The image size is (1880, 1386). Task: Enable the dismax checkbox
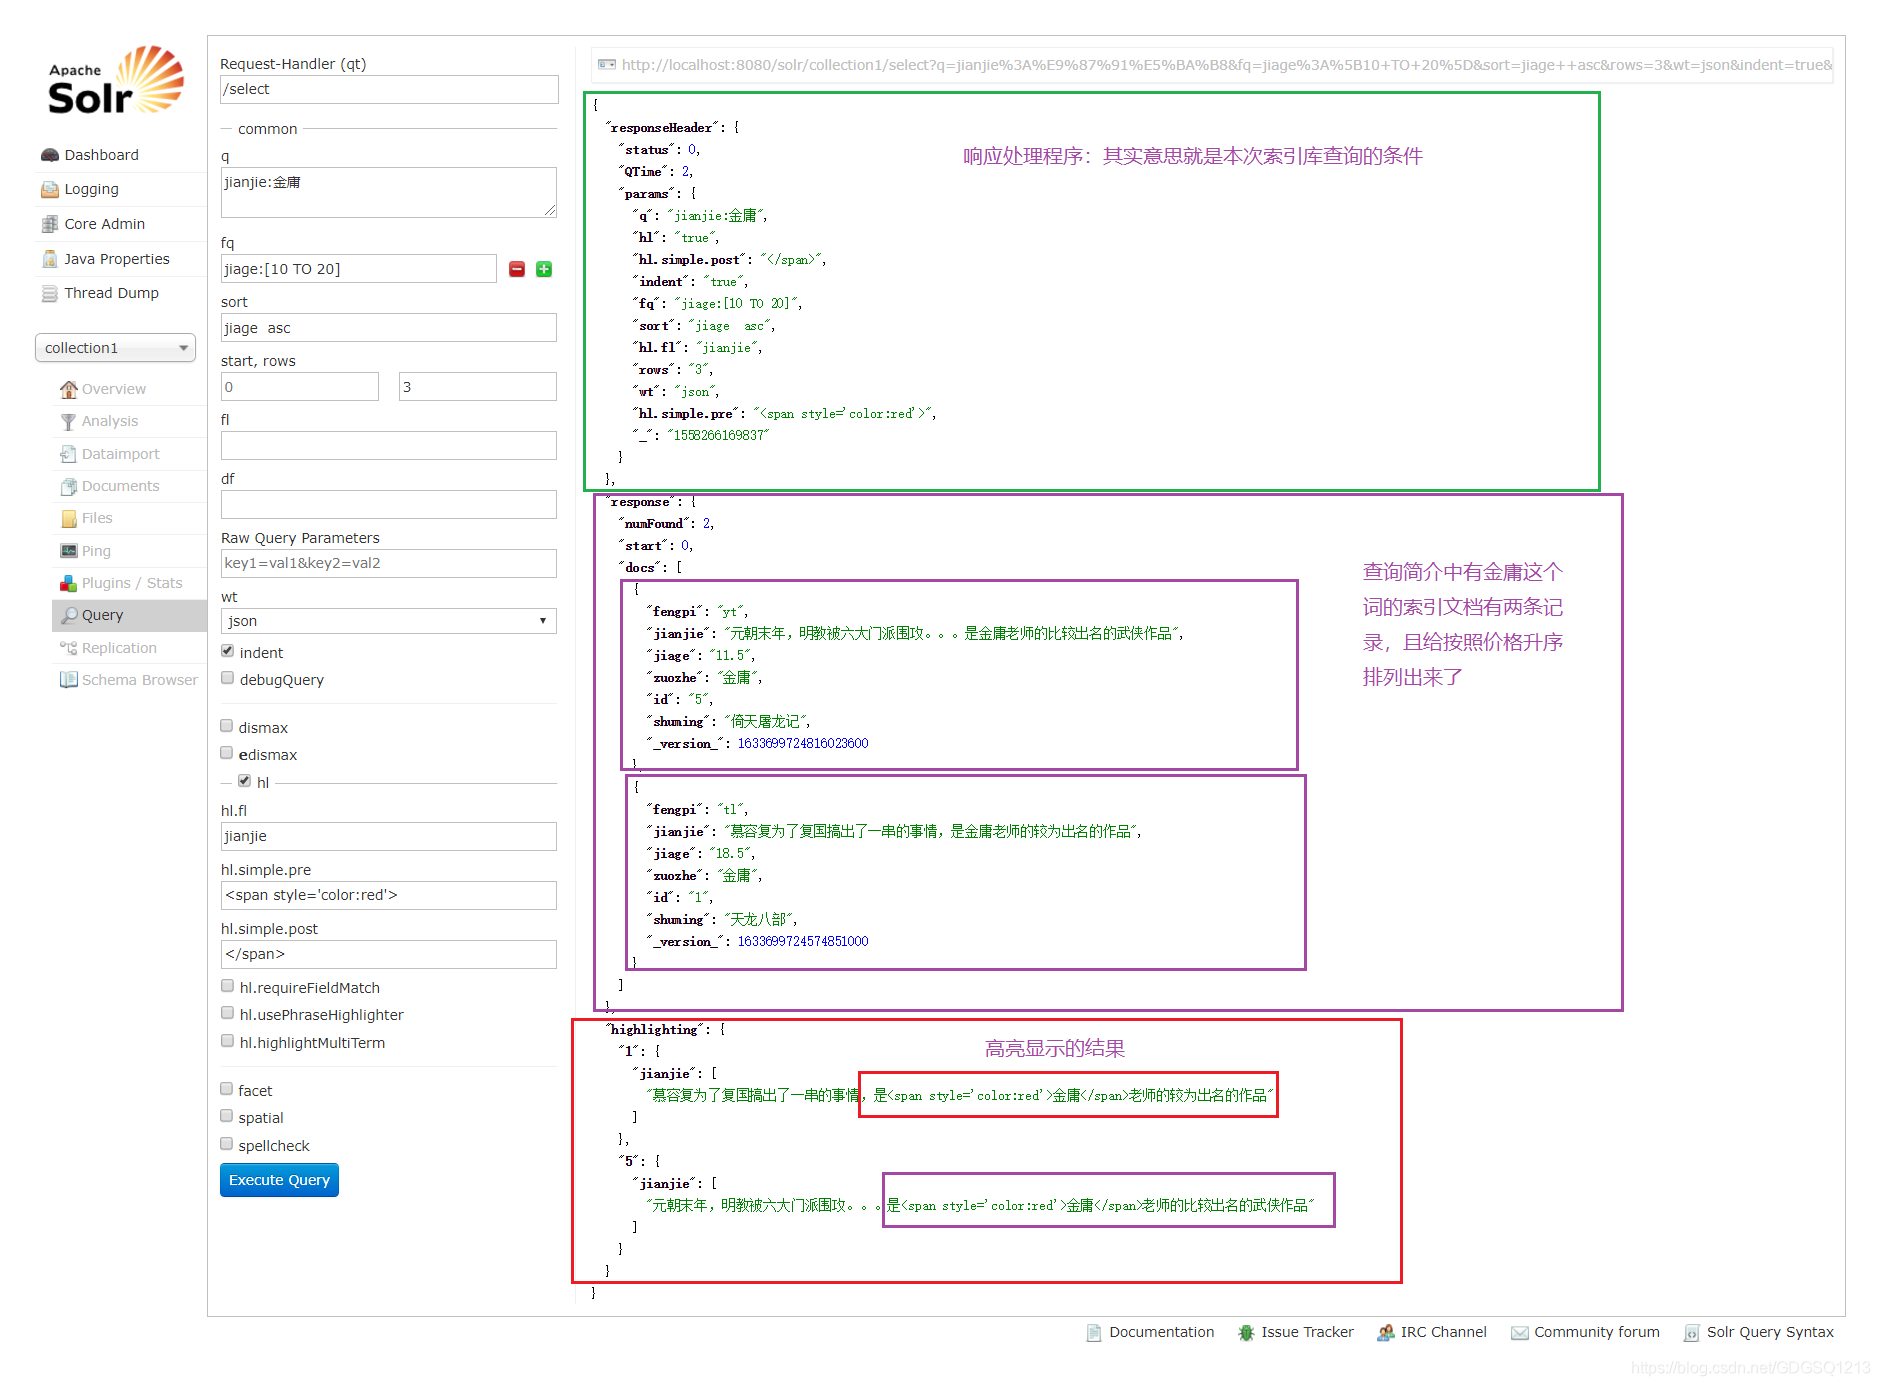226,726
